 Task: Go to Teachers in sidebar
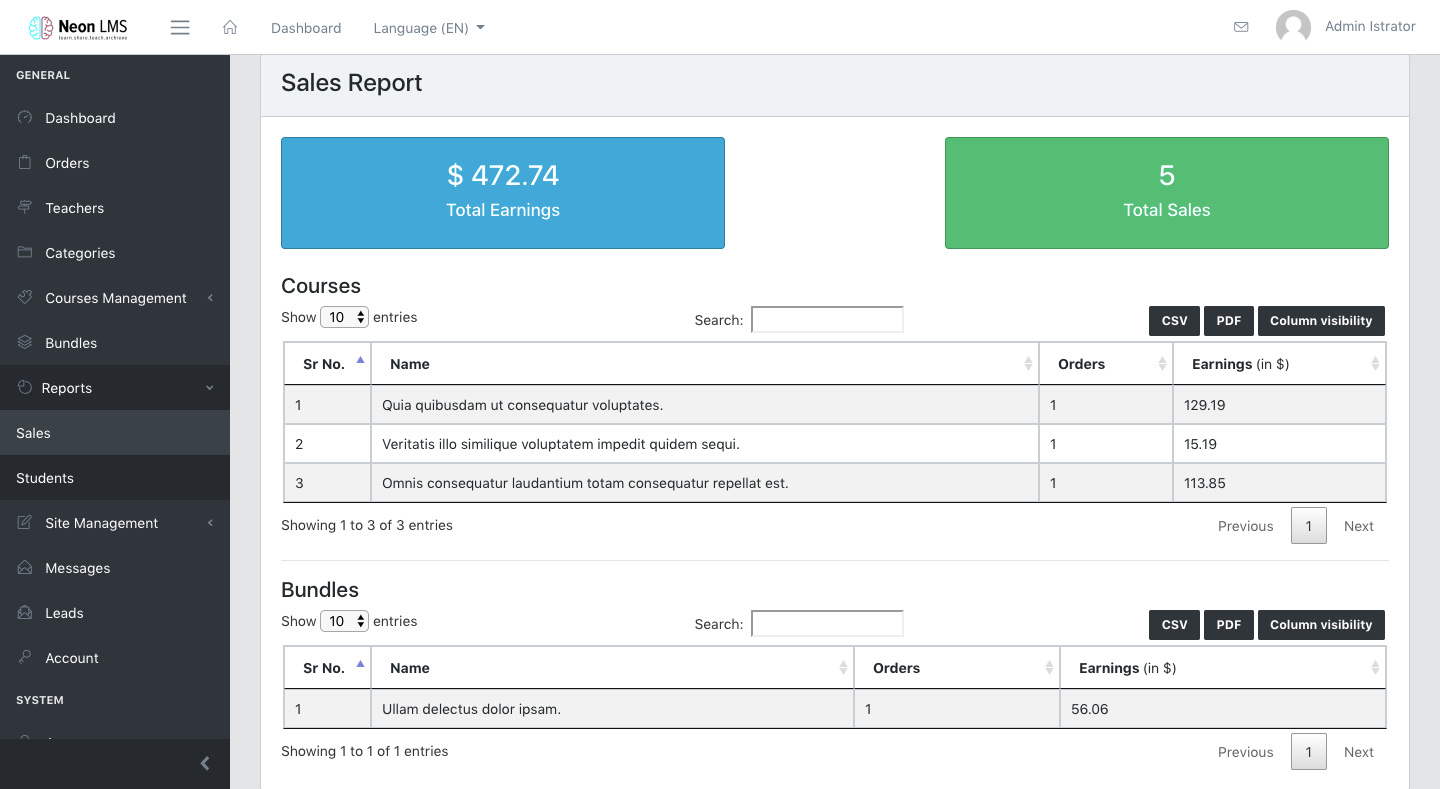[x=74, y=208]
